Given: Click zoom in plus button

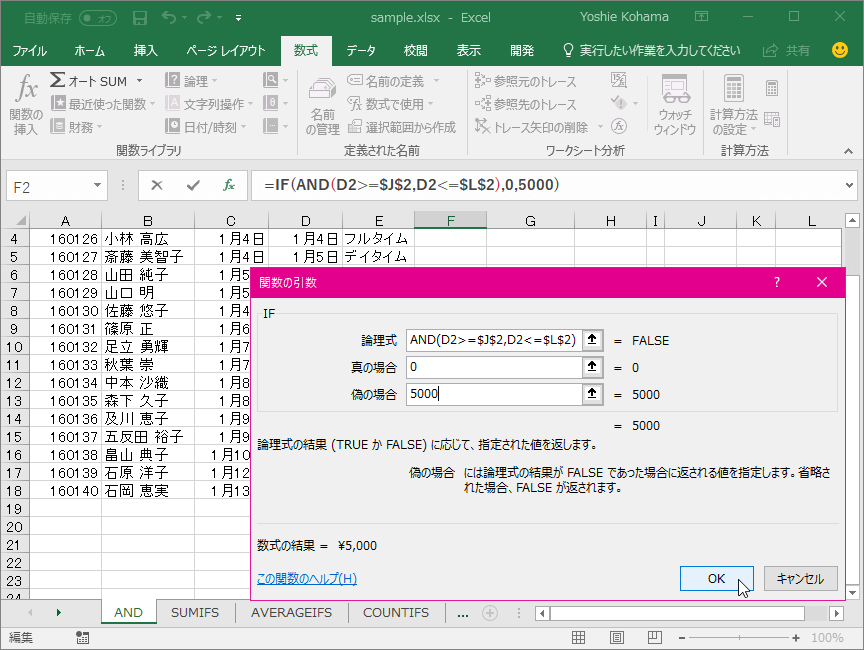Looking at the screenshot, I should [x=796, y=637].
